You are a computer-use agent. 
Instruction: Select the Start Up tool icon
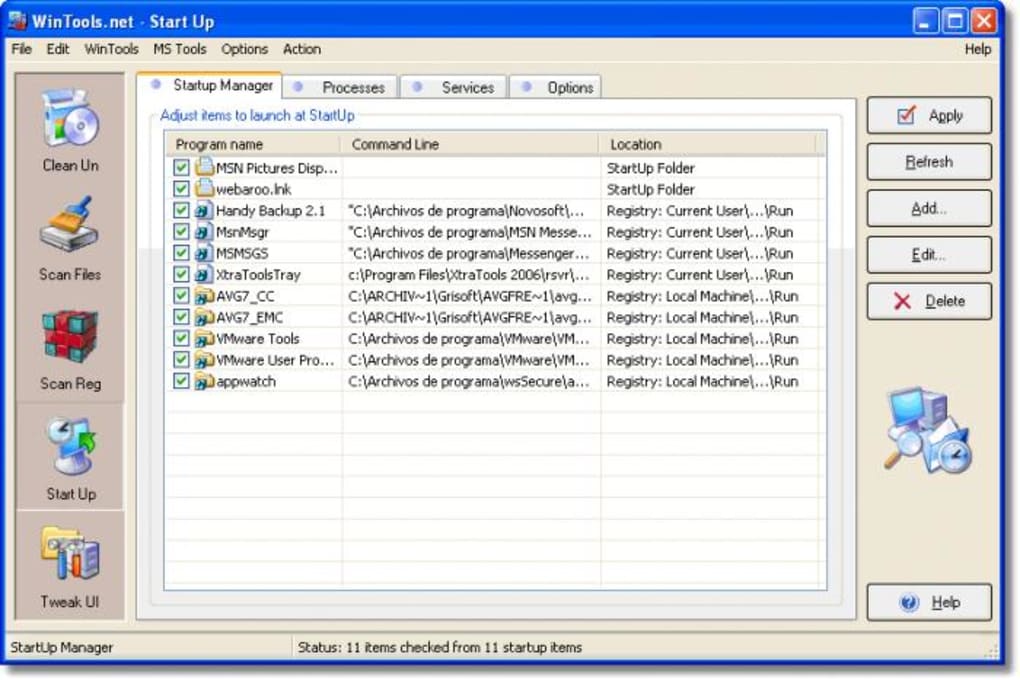click(x=70, y=446)
